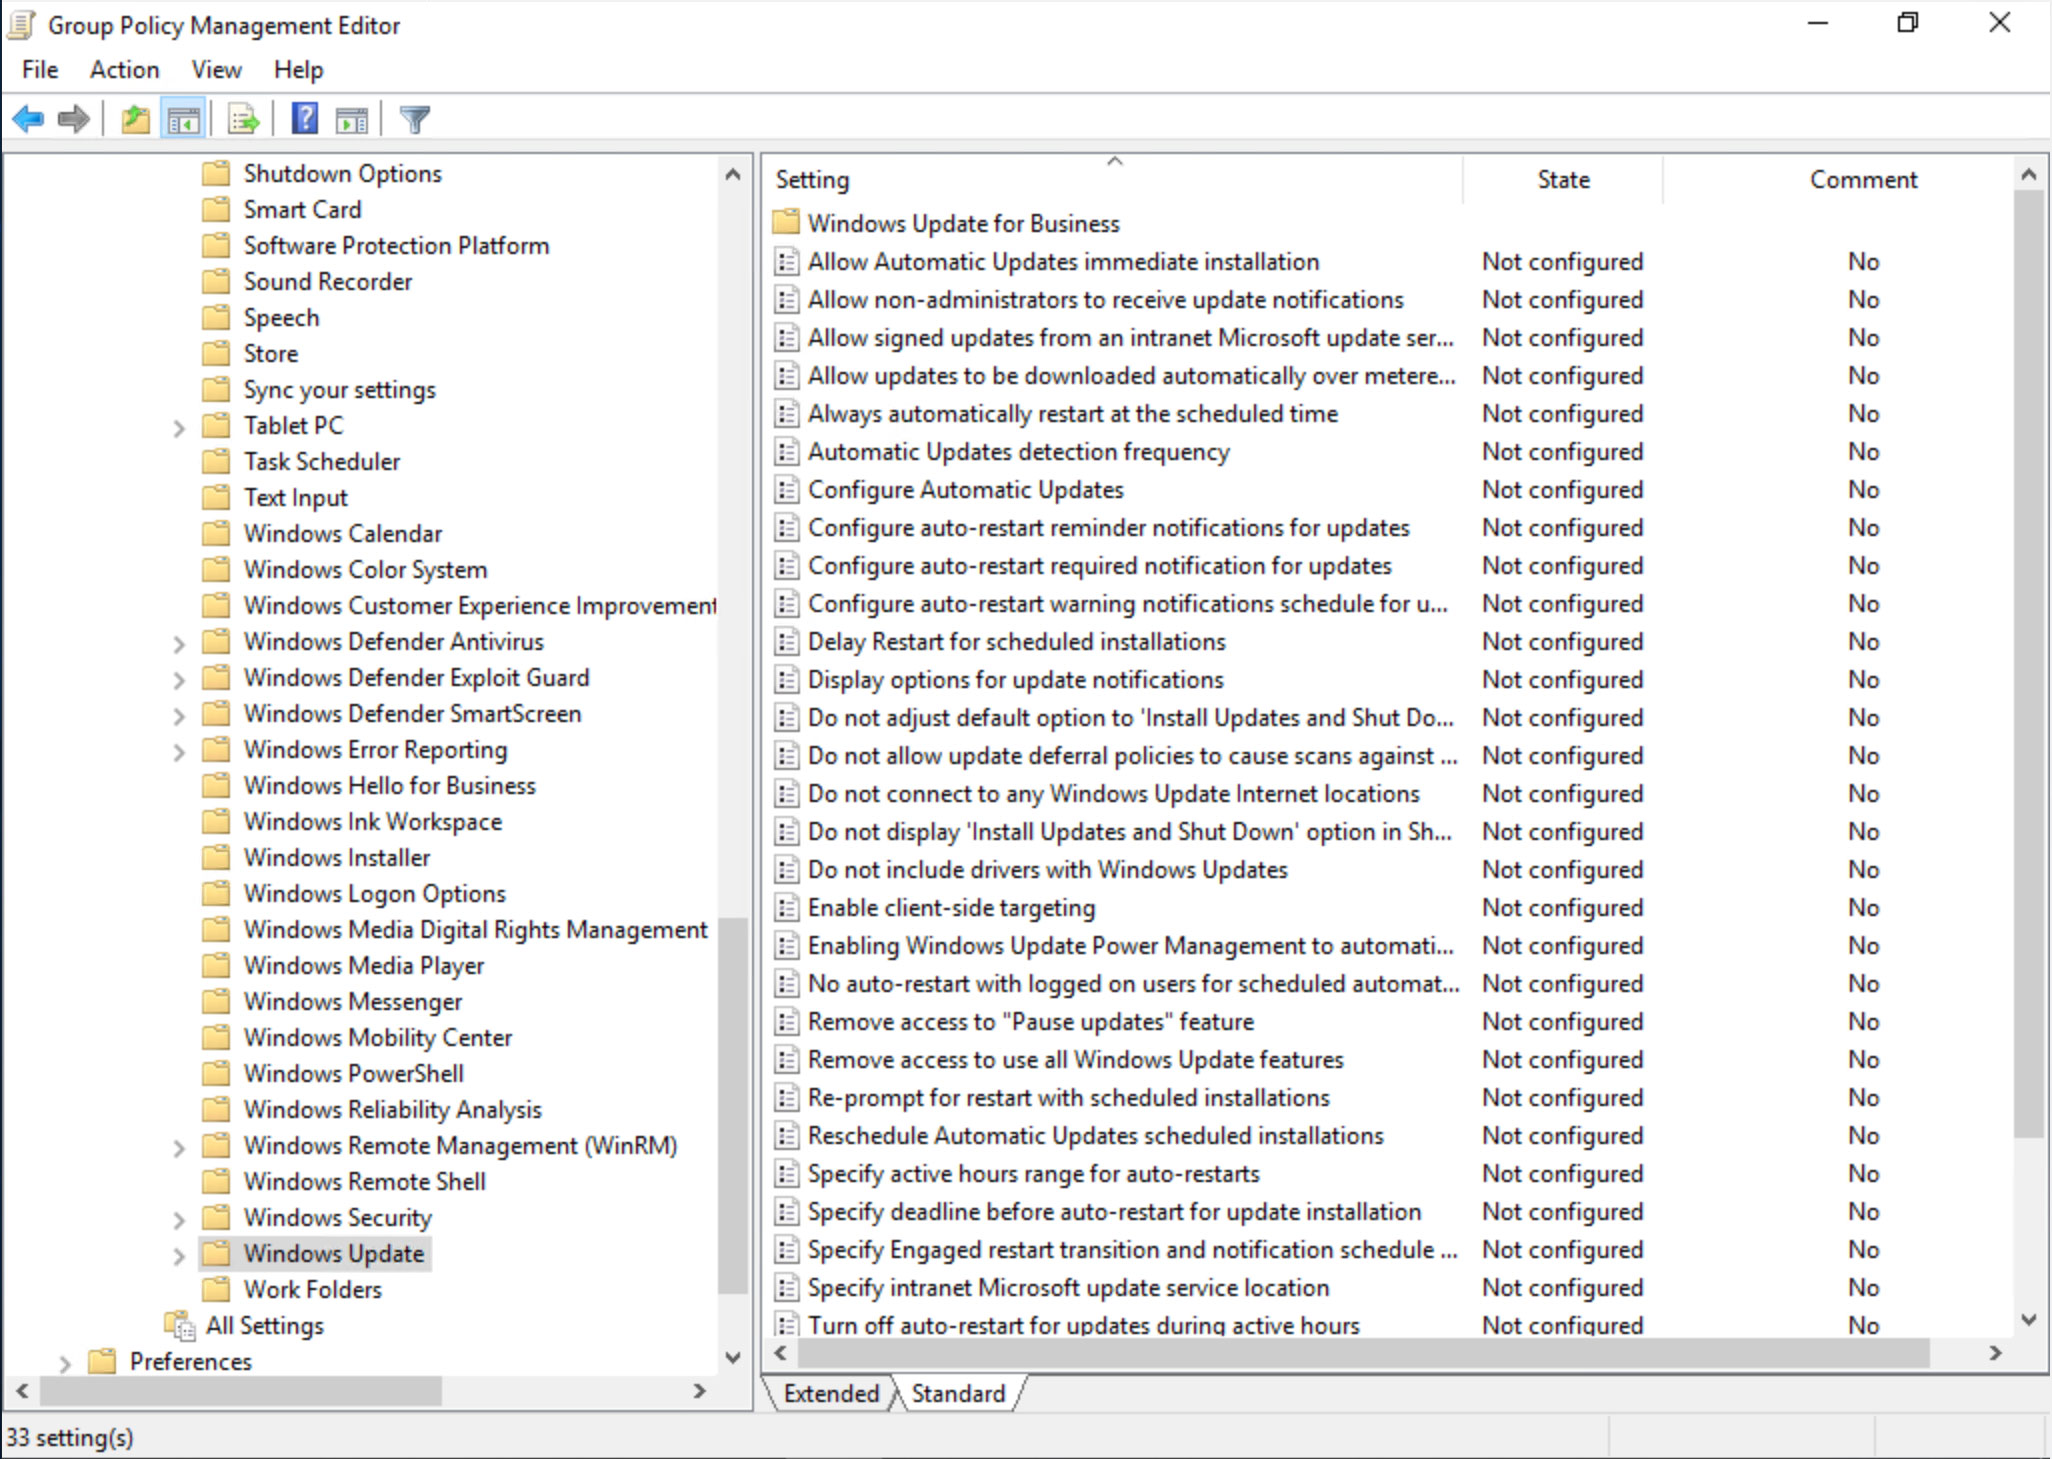The height and width of the screenshot is (1459, 2052).
Task: Click the tree pane scroll-up arrow
Action: pos(733,174)
